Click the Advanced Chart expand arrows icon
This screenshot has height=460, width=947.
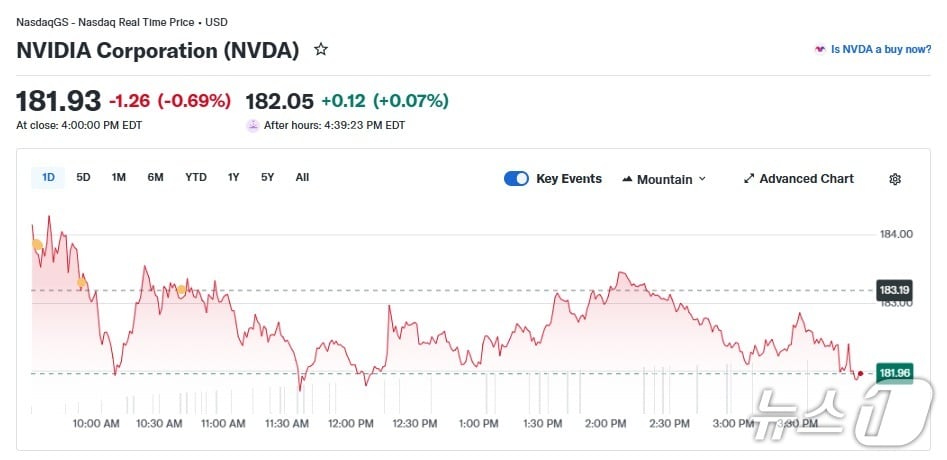point(749,179)
